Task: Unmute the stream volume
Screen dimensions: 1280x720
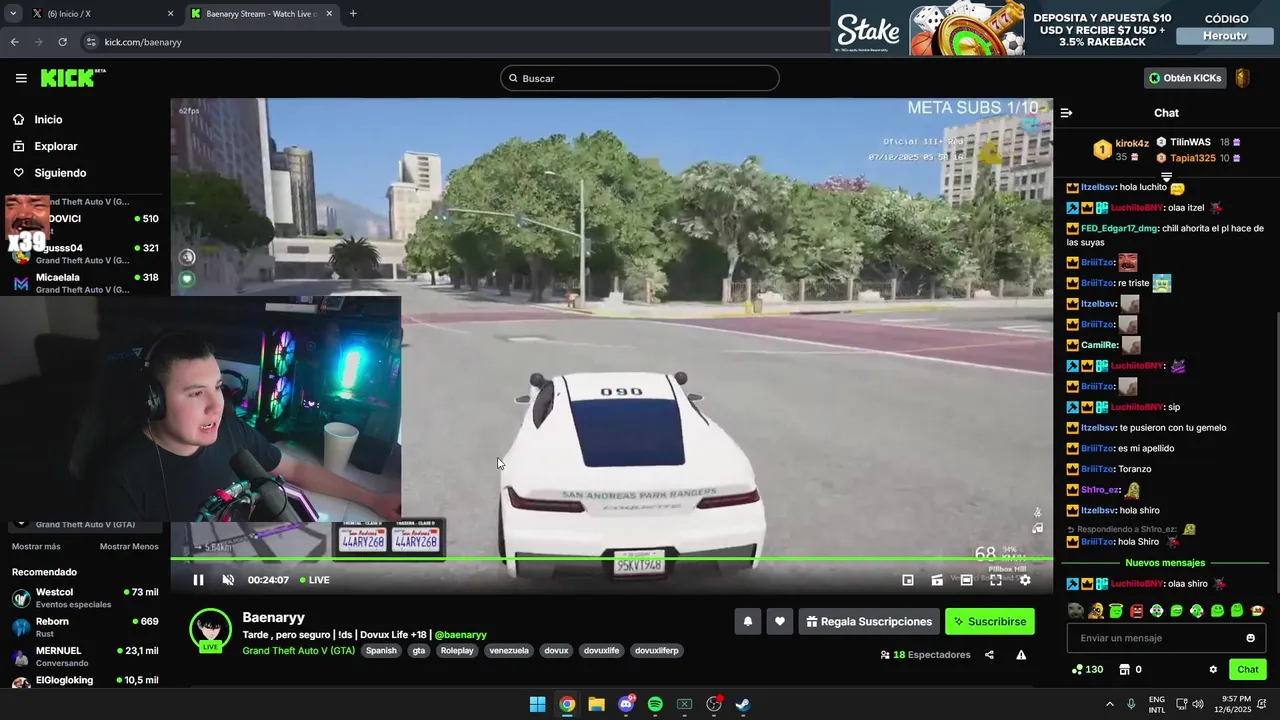Action: click(228, 580)
